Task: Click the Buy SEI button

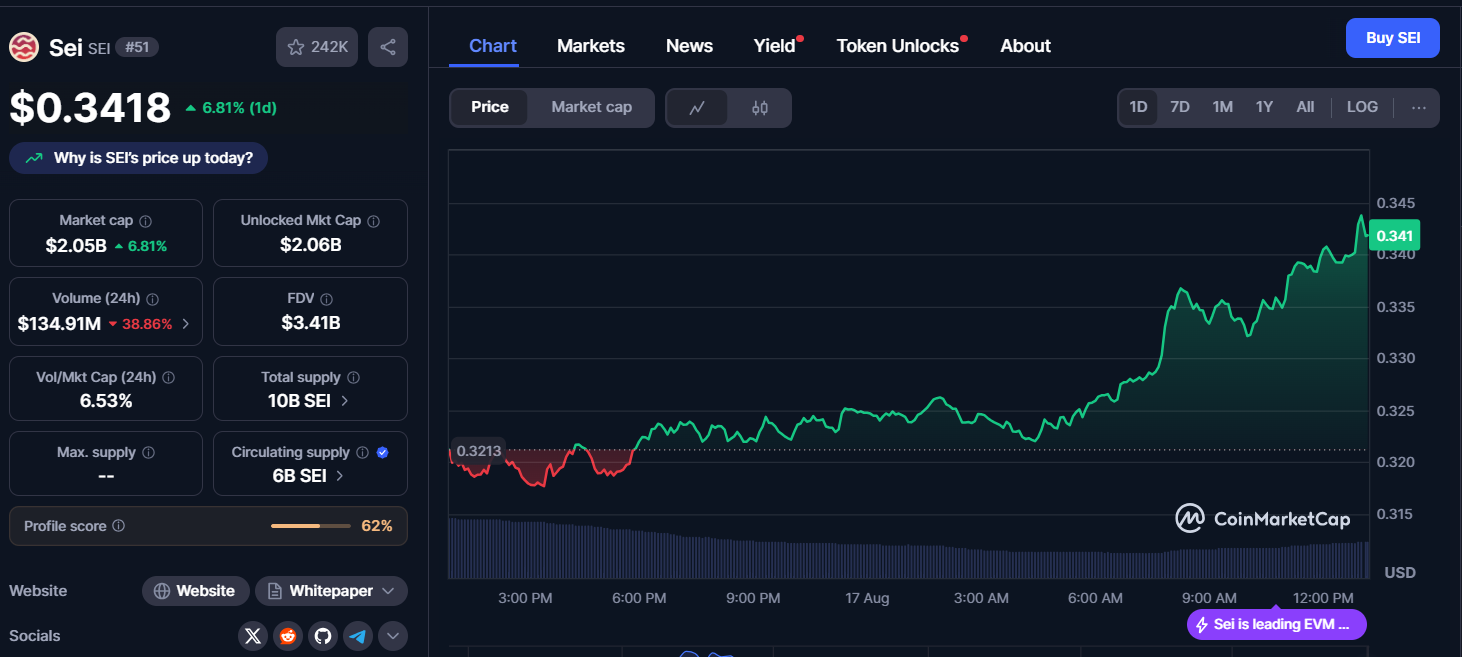Action: pos(1393,38)
